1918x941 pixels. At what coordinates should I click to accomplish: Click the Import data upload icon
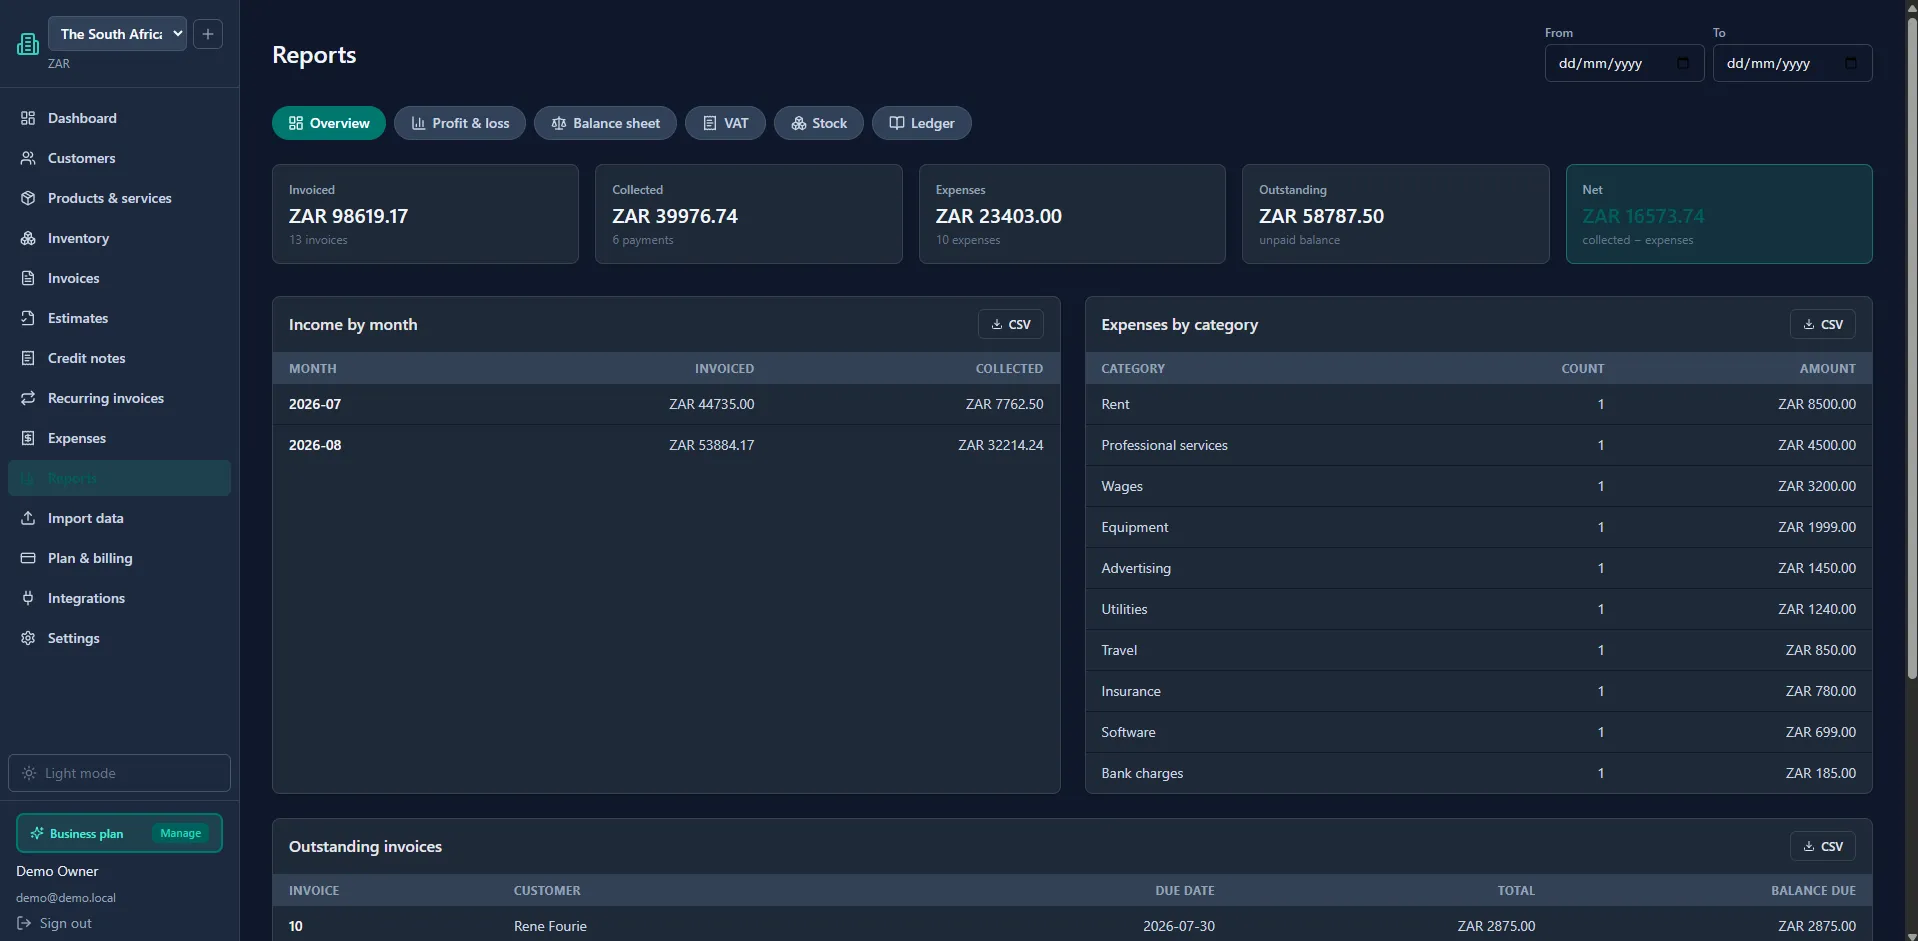pyautogui.click(x=28, y=518)
